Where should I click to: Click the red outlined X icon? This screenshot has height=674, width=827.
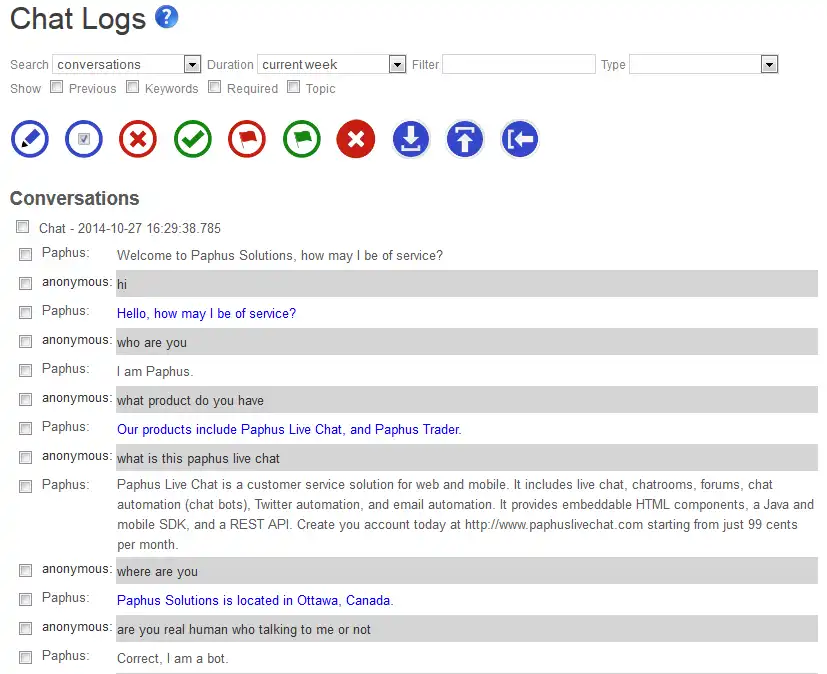138,140
